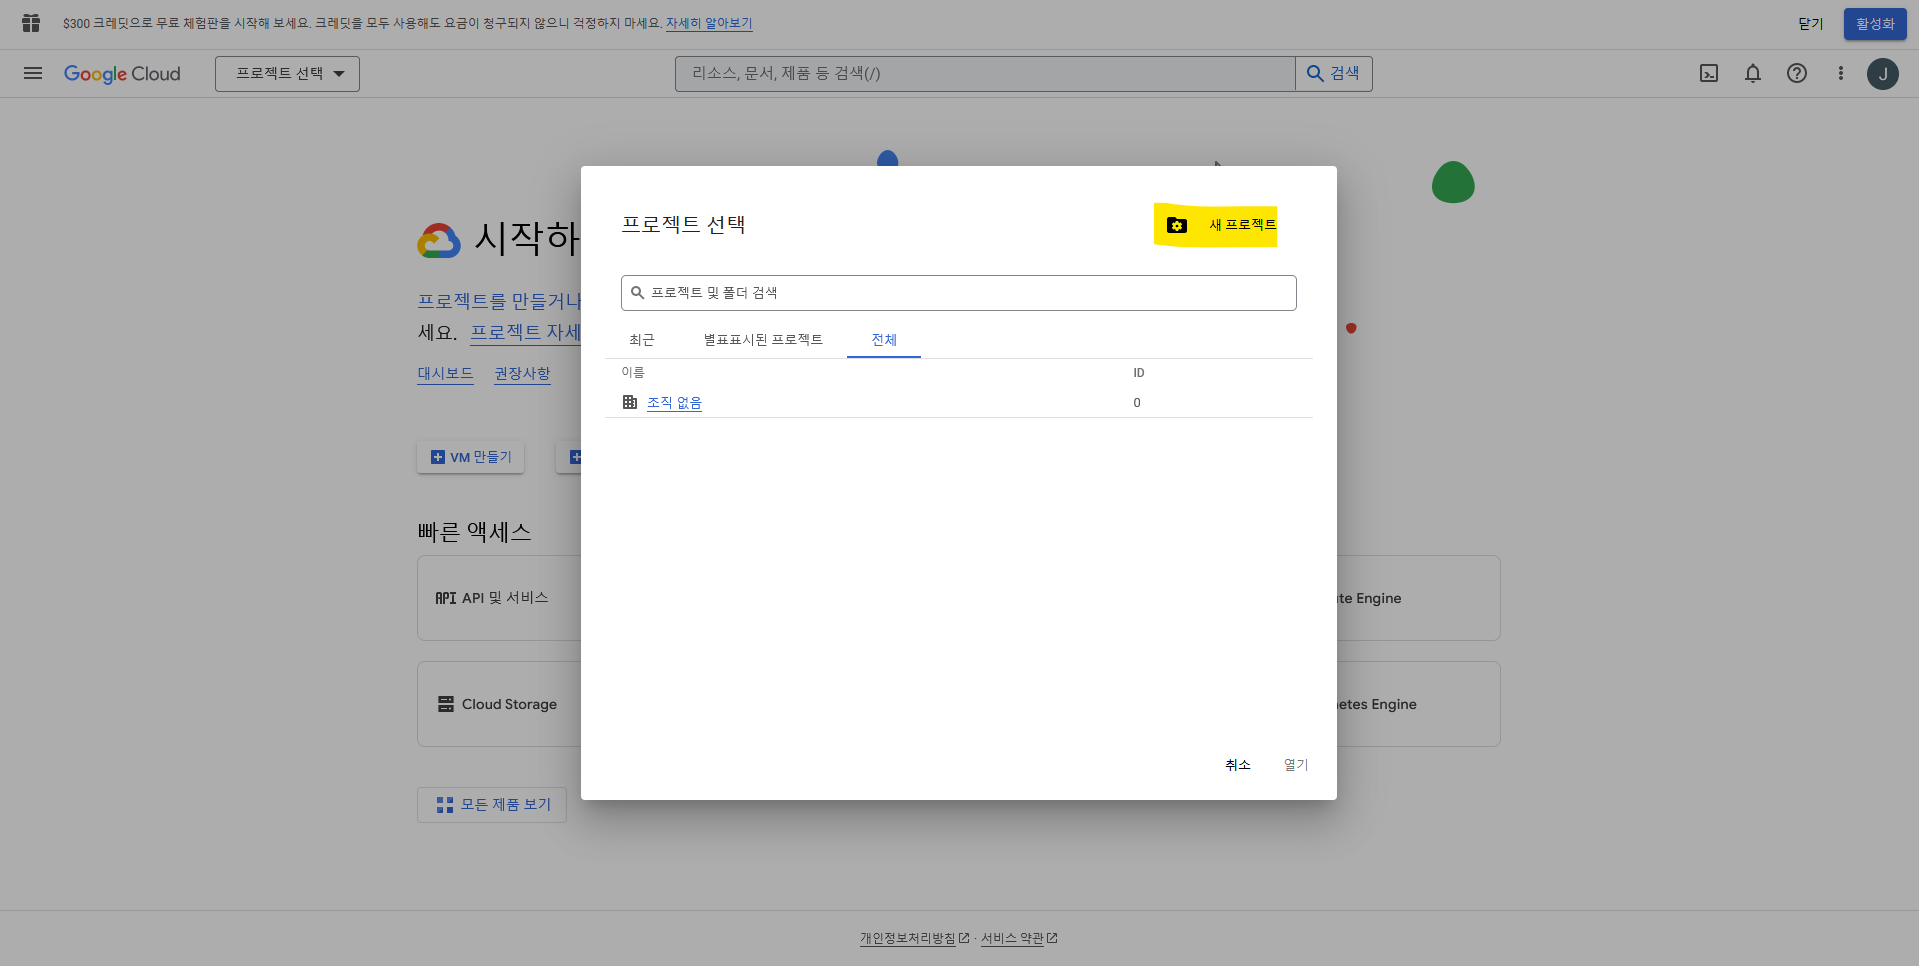The image size is (1919, 966).
Task: Dismiss the banner with 닫기
Action: point(1811,24)
